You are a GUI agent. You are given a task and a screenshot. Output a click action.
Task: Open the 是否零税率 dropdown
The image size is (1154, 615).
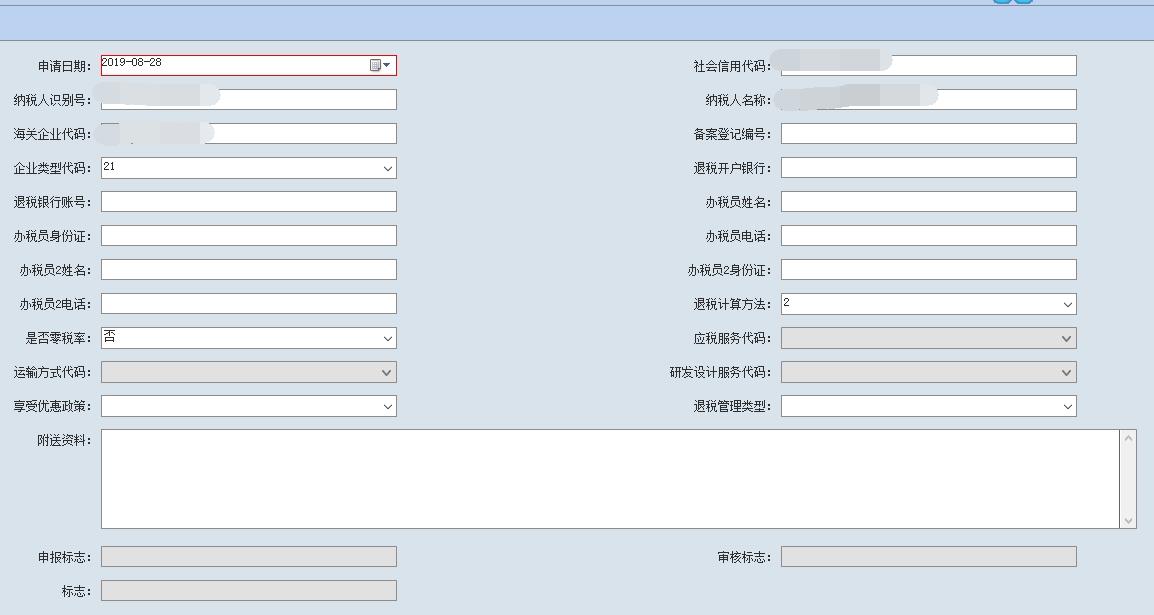click(388, 338)
